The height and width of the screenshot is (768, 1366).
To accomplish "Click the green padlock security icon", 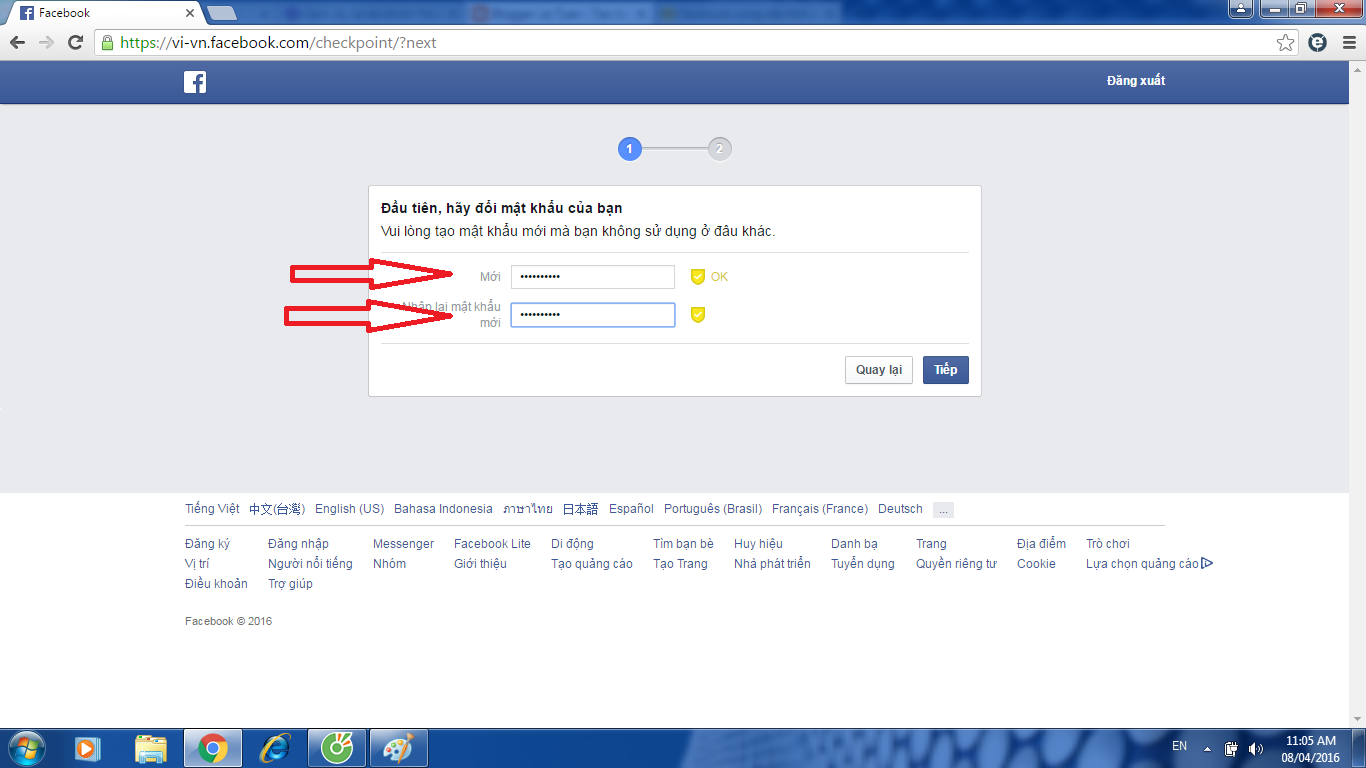I will 108,43.
